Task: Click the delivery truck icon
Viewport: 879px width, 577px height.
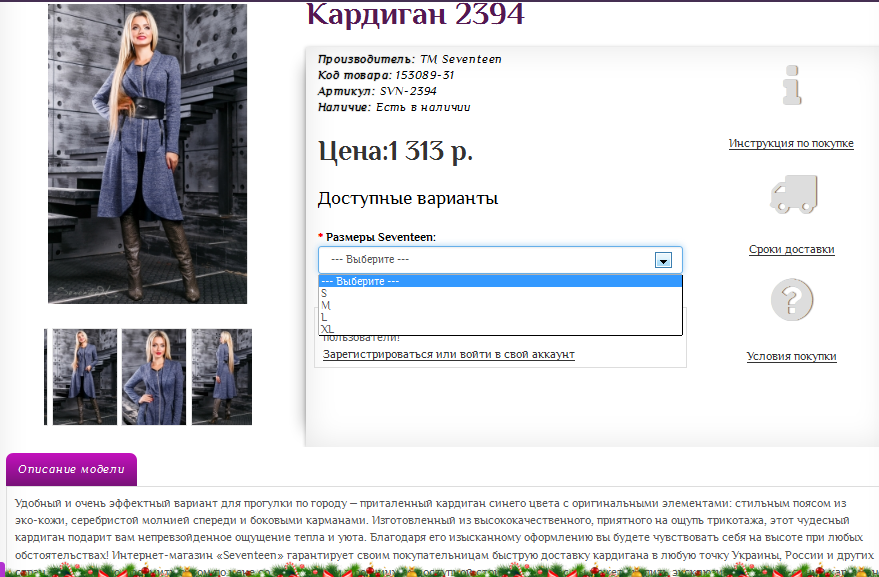Action: point(793,194)
